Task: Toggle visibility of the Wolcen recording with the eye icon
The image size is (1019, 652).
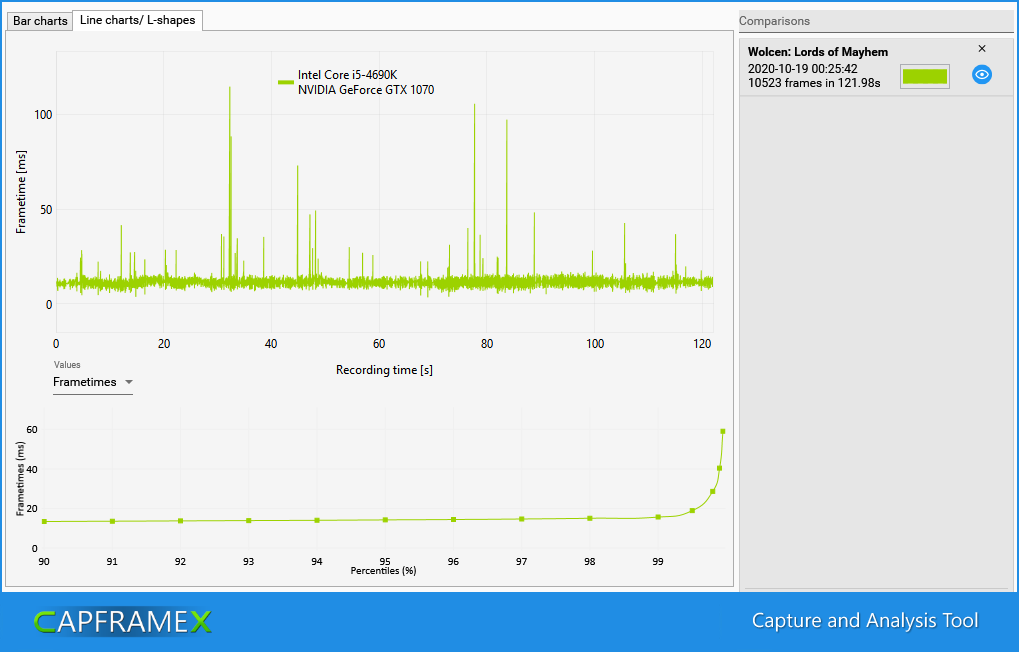Action: point(981,75)
